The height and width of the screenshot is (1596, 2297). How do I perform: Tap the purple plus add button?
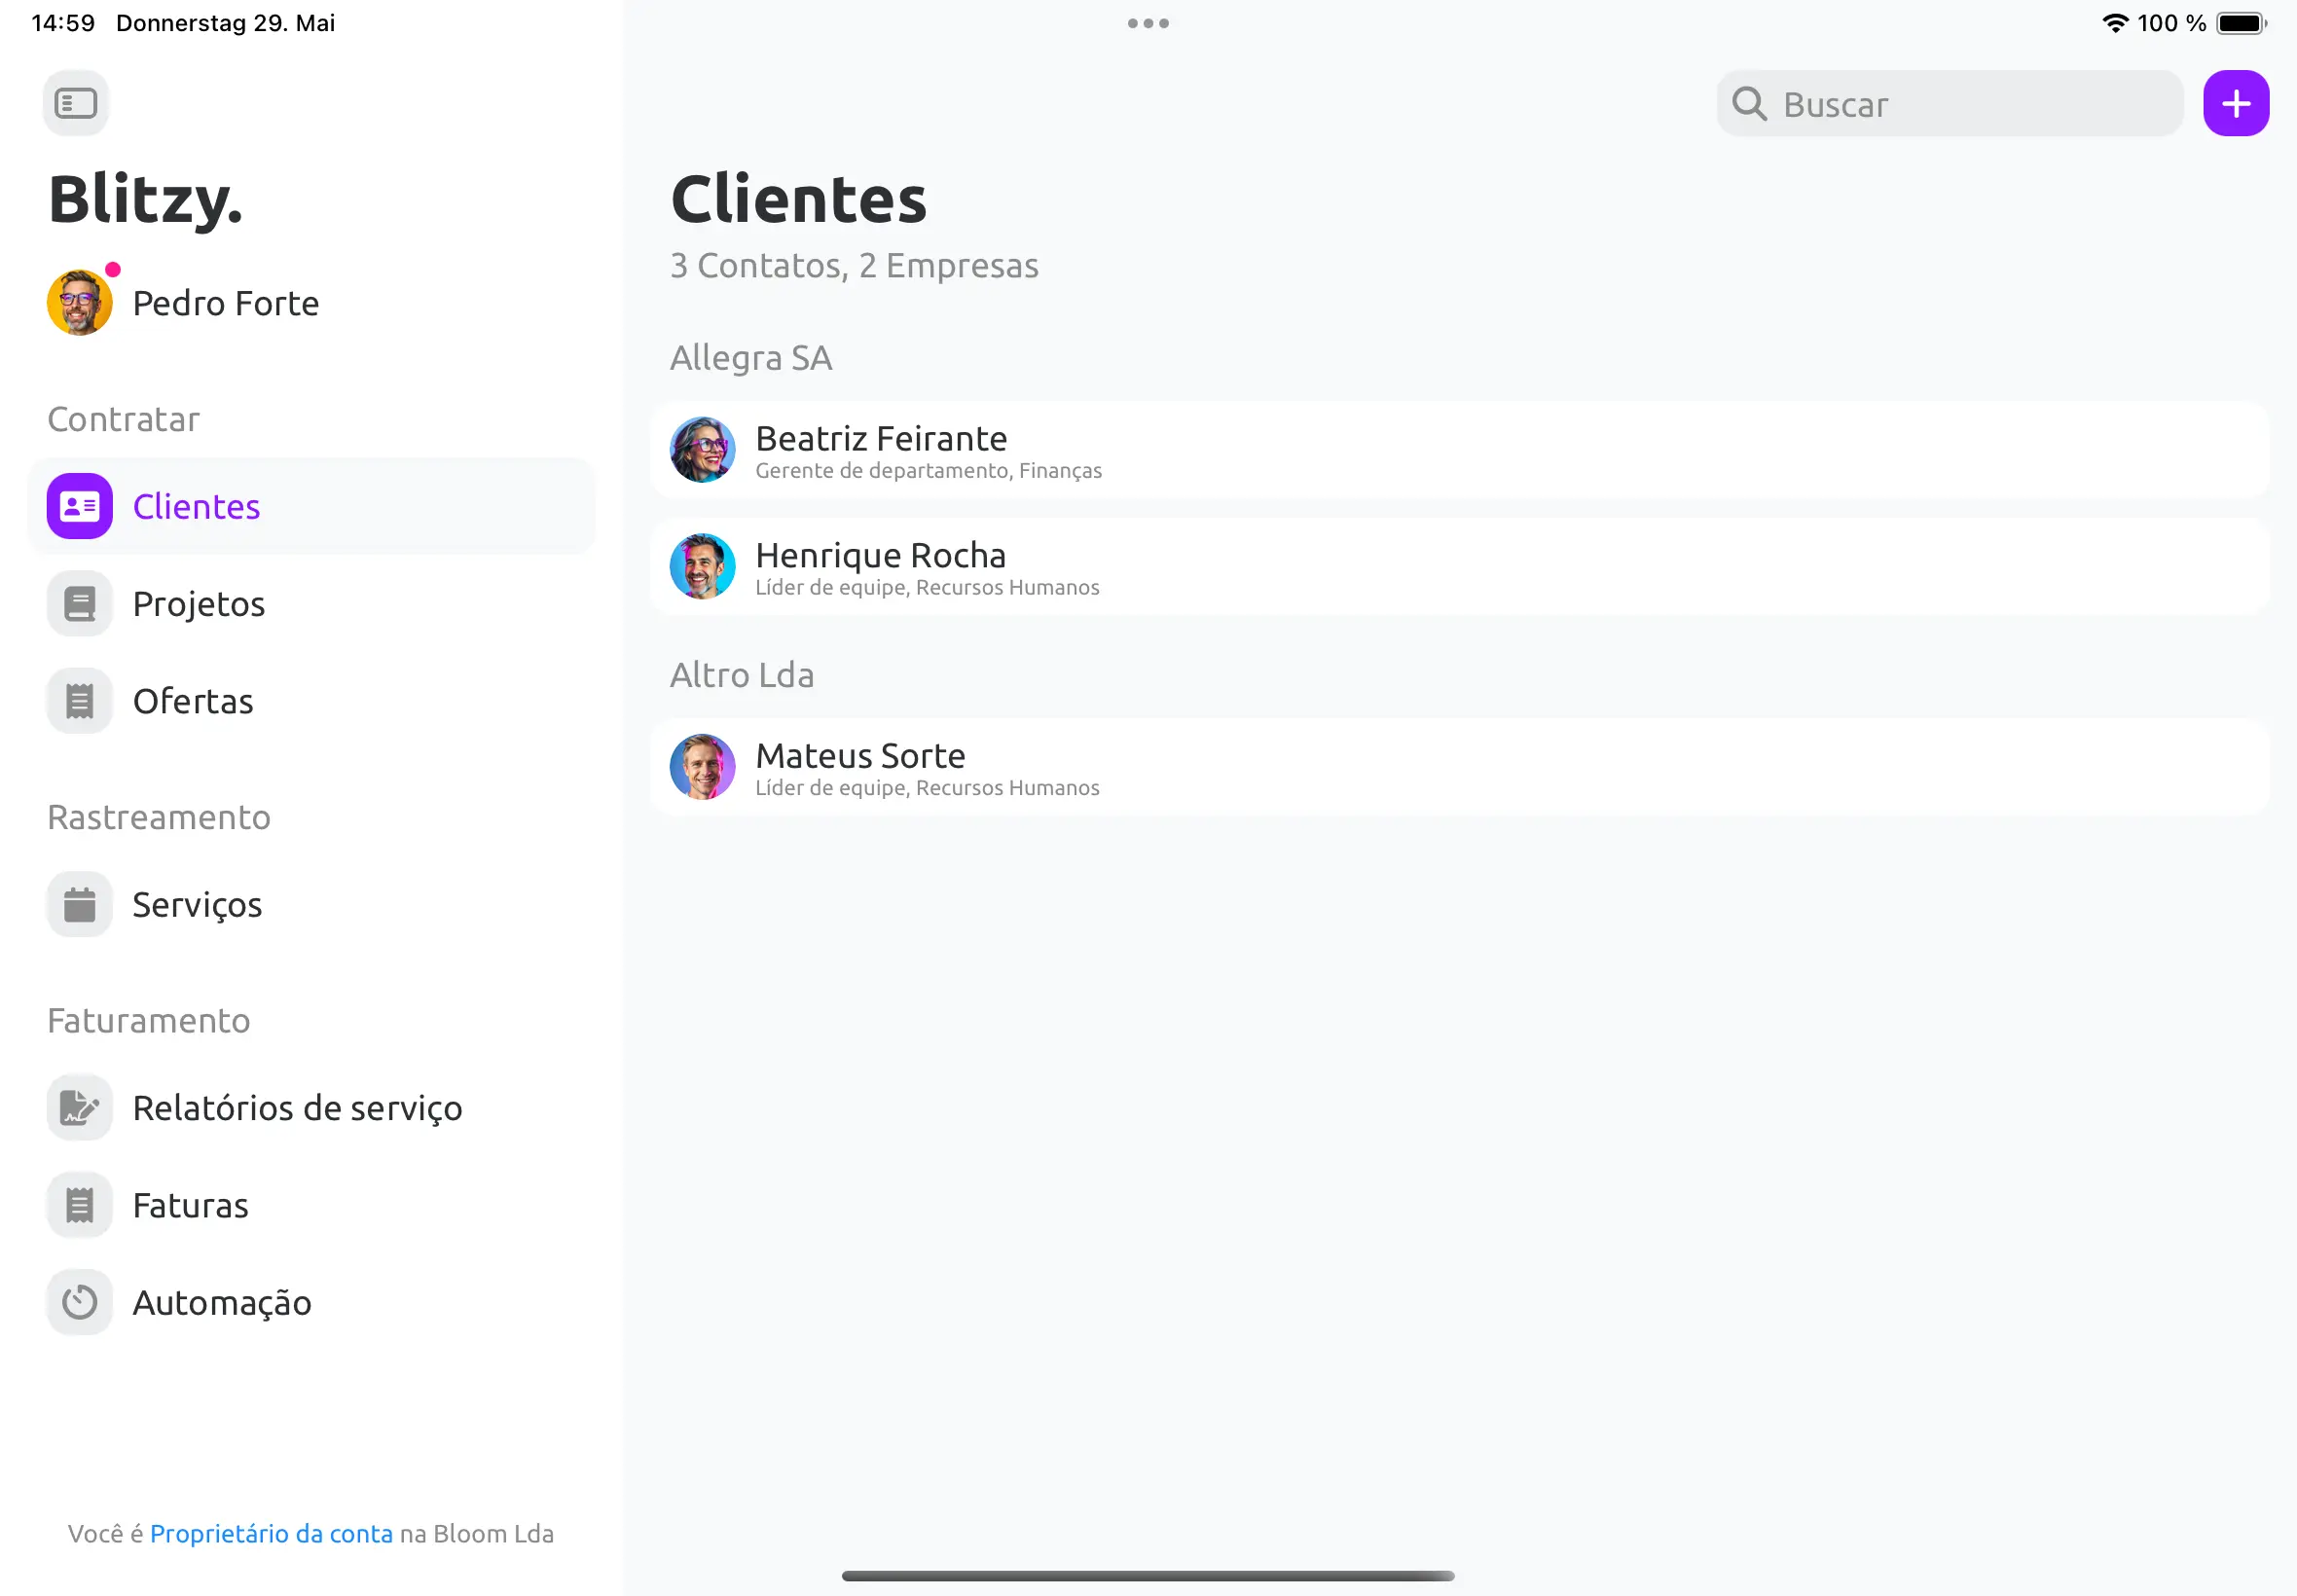click(x=2236, y=103)
